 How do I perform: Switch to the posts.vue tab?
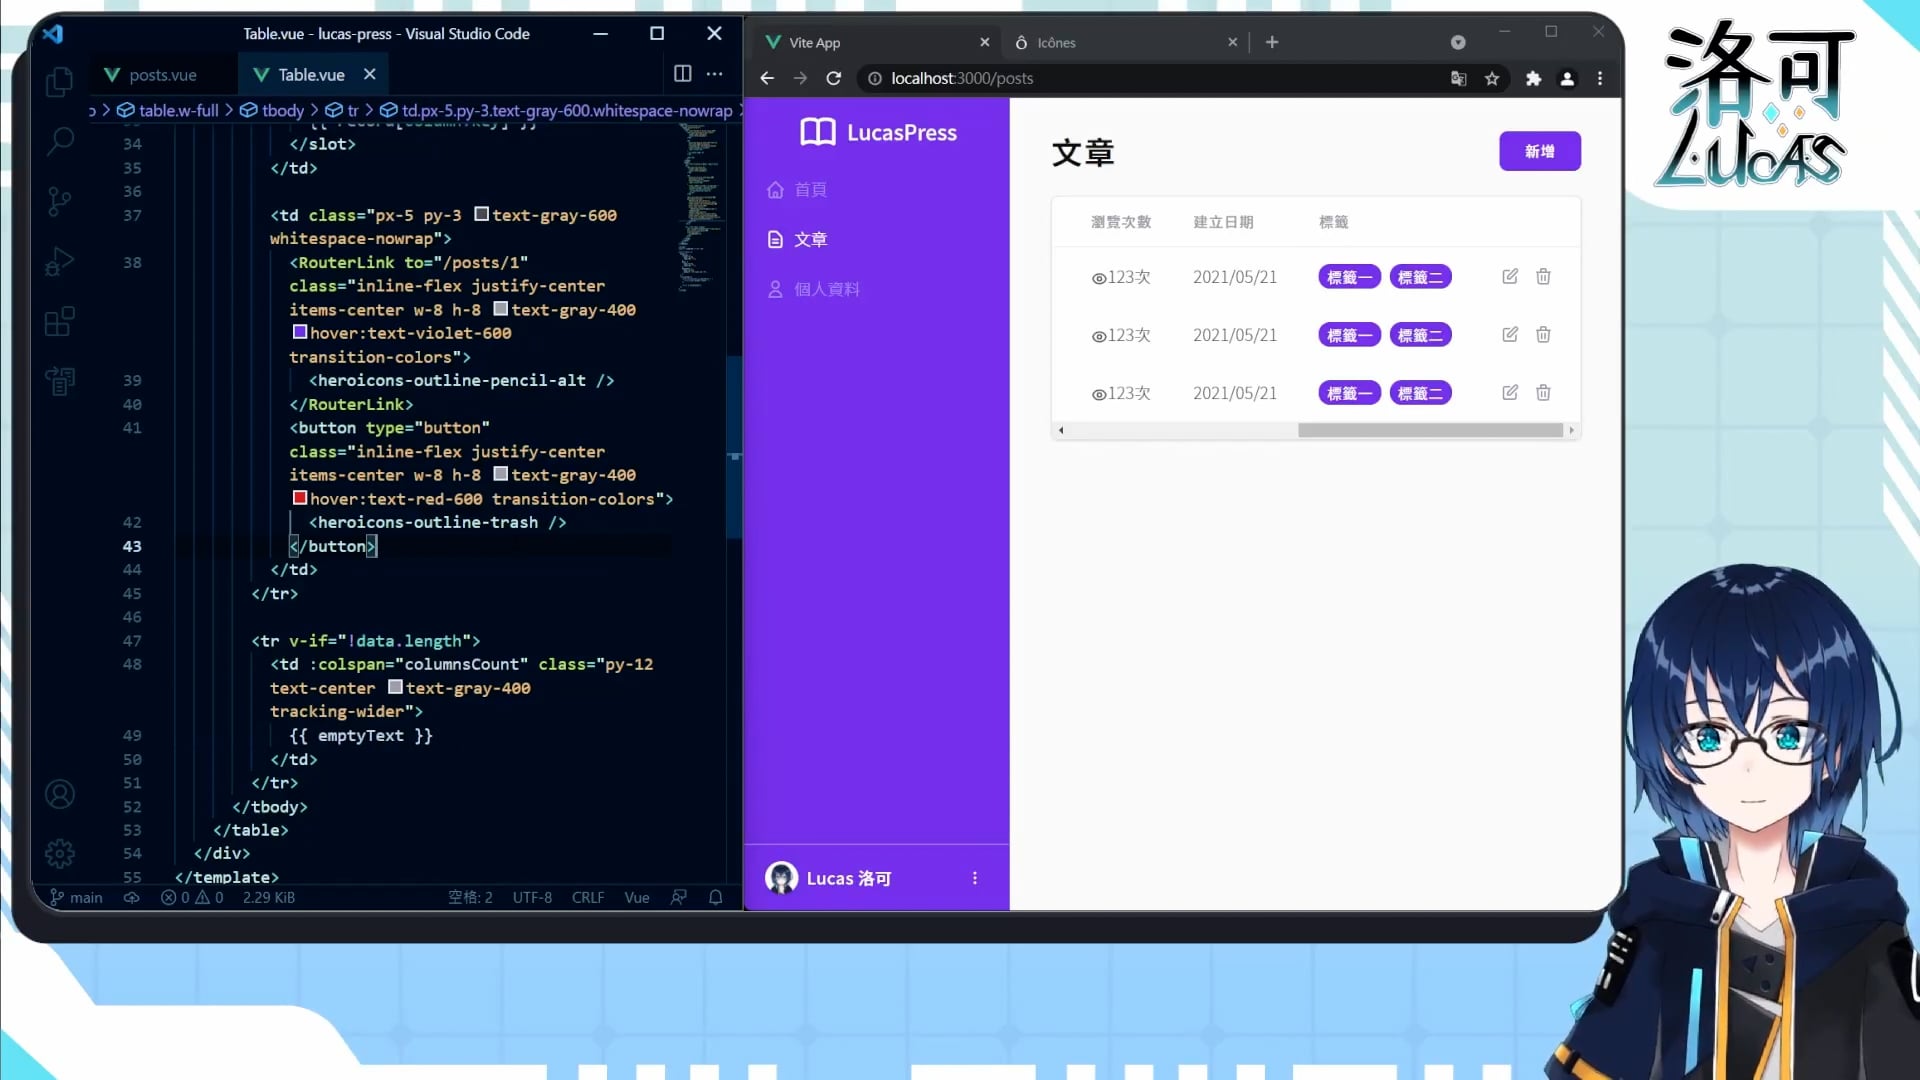(162, 75)
